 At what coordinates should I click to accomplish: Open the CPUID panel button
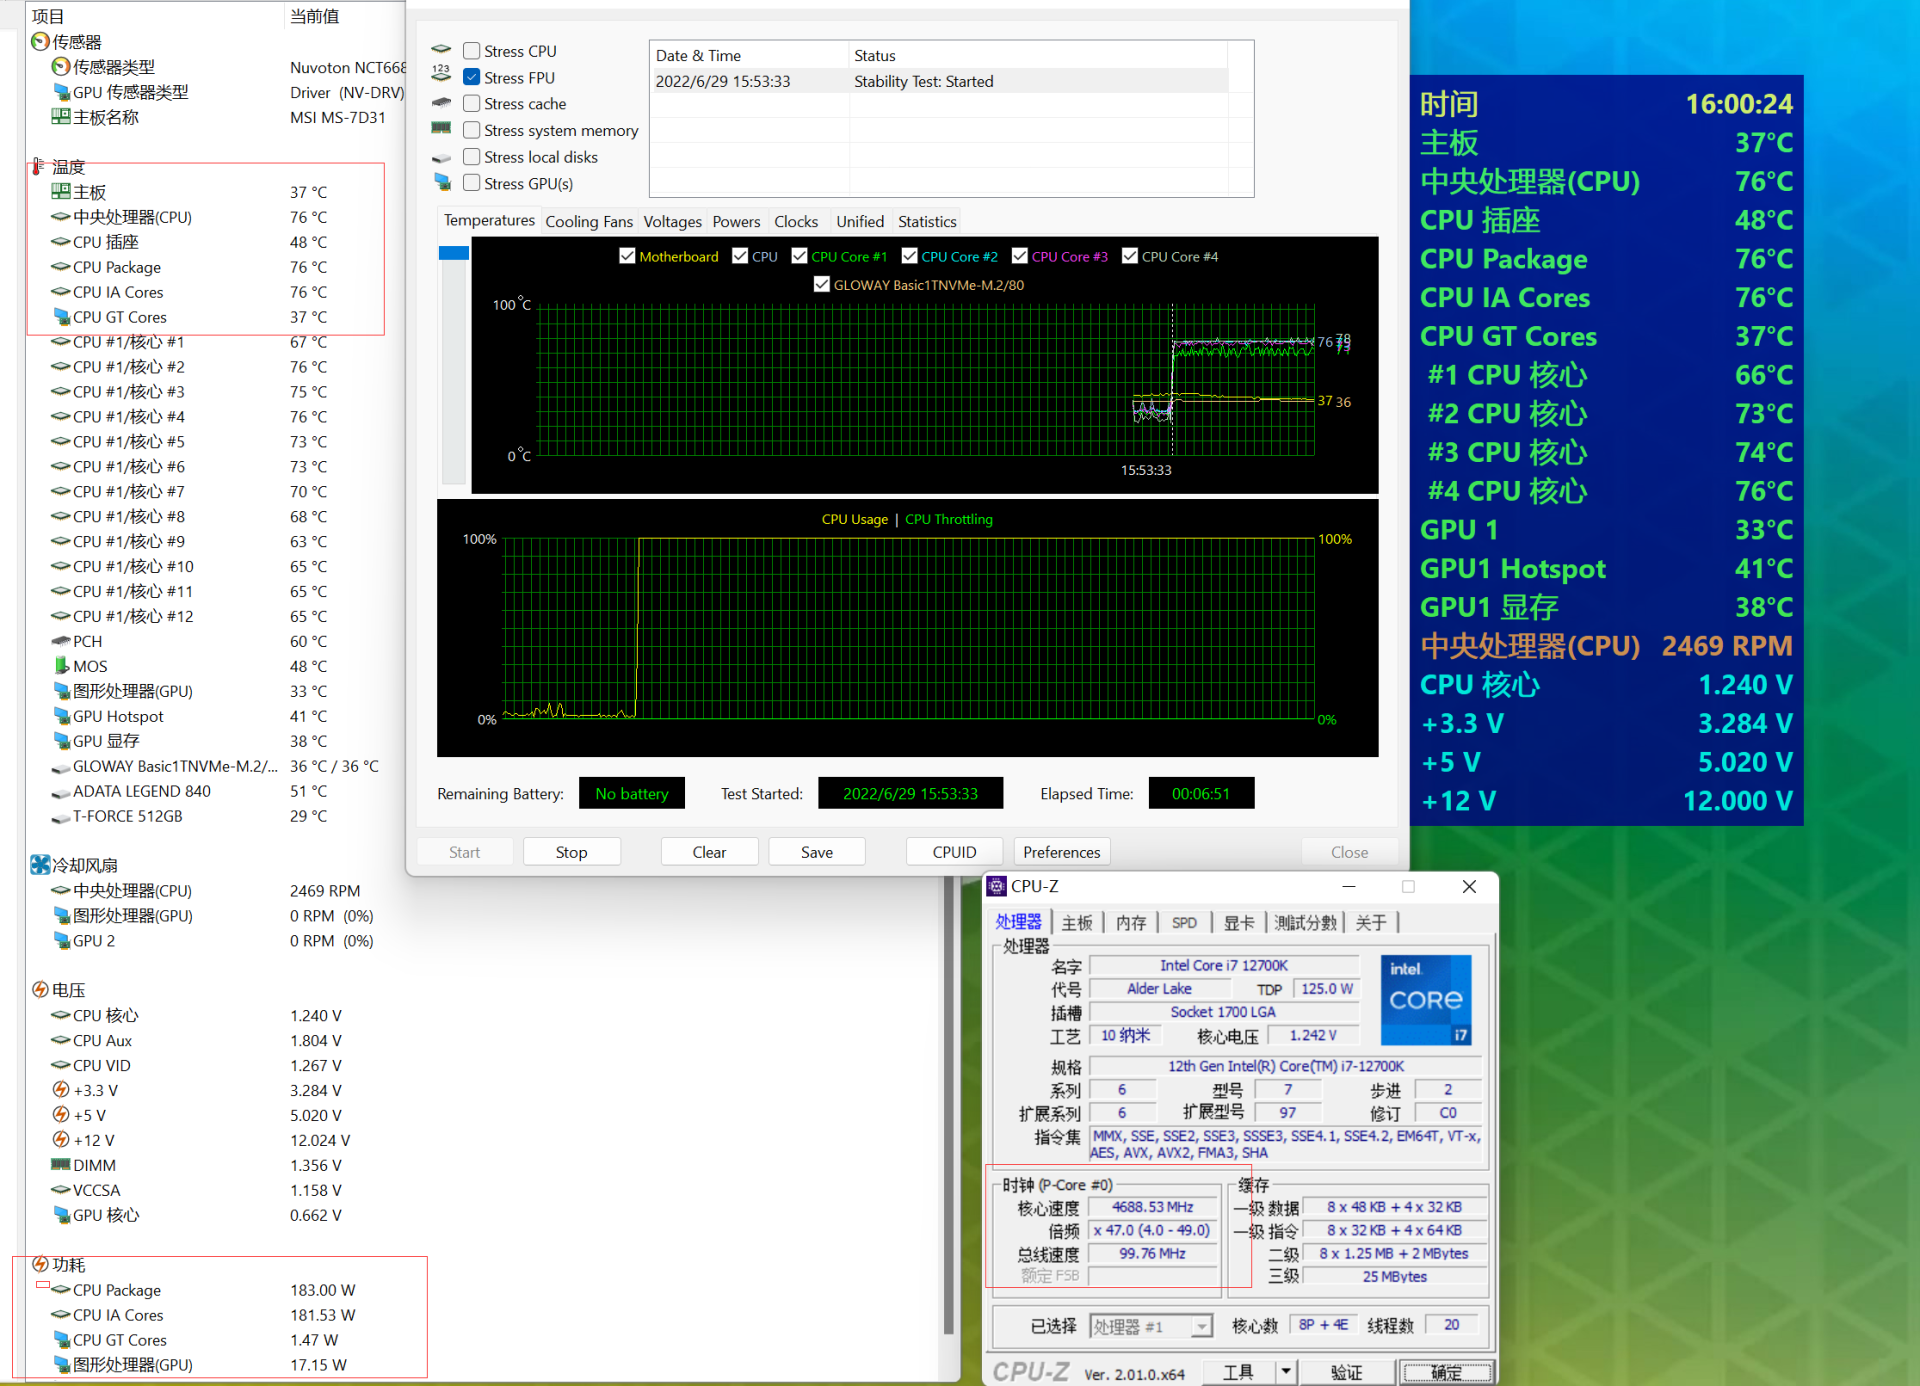coord(954,852)
